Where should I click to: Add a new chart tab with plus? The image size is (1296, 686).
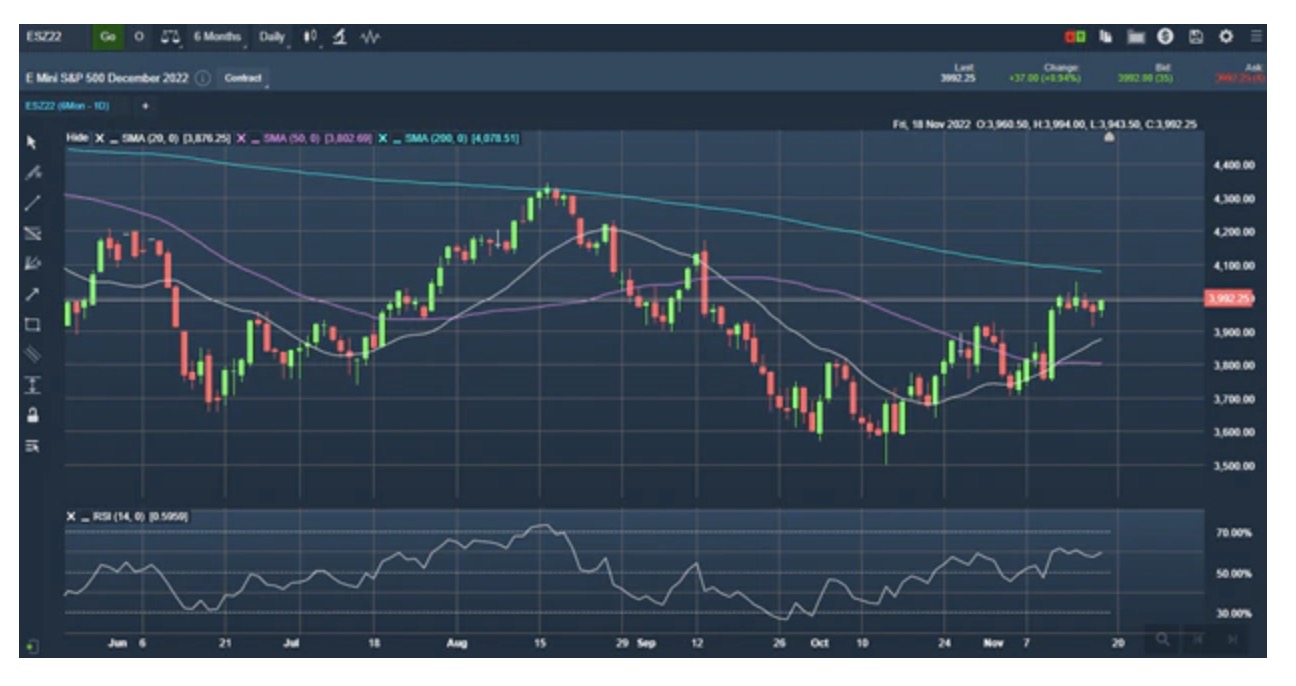pyautogui.click(x=146, y=105)
